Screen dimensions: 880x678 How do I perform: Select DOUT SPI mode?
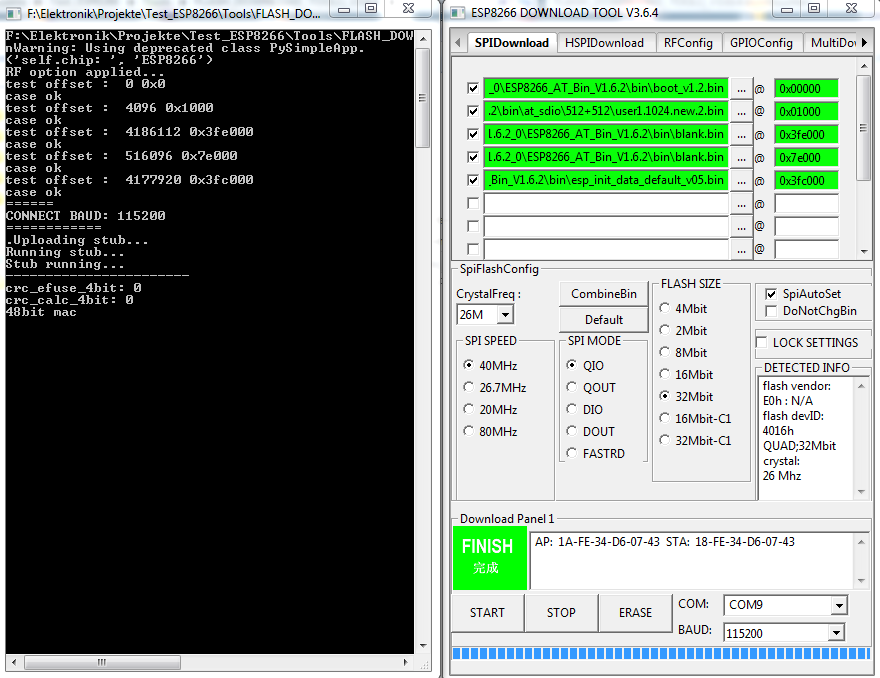(x=572, y=431)
